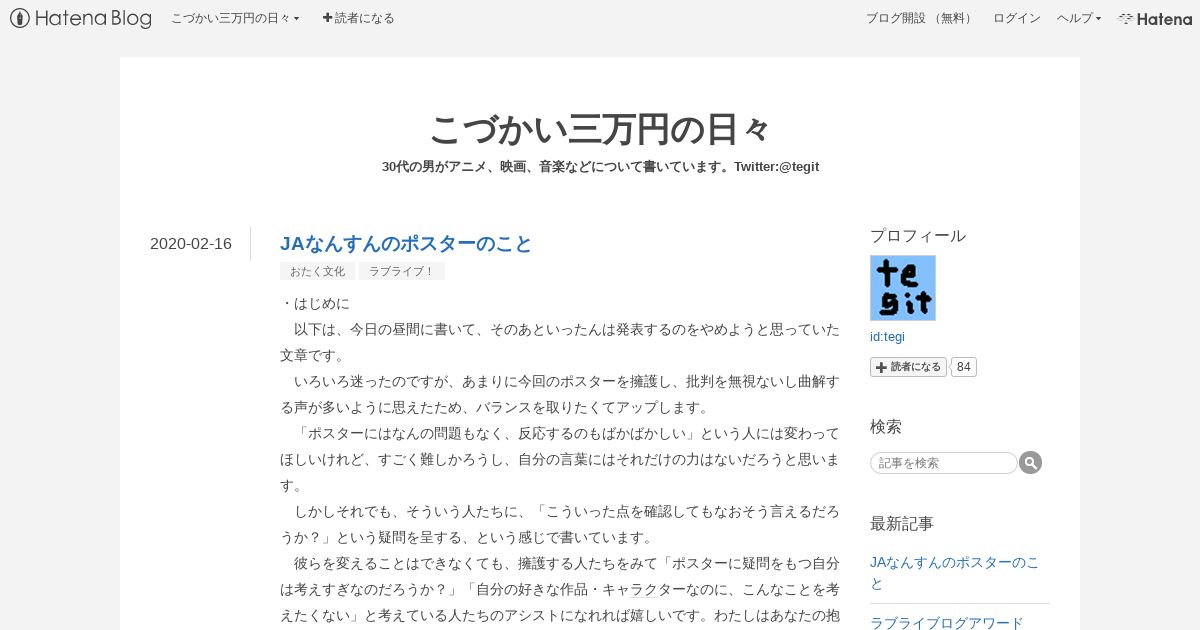
Task: Open article JAなんすんのポスターのこと
Action: click(406, 243)
